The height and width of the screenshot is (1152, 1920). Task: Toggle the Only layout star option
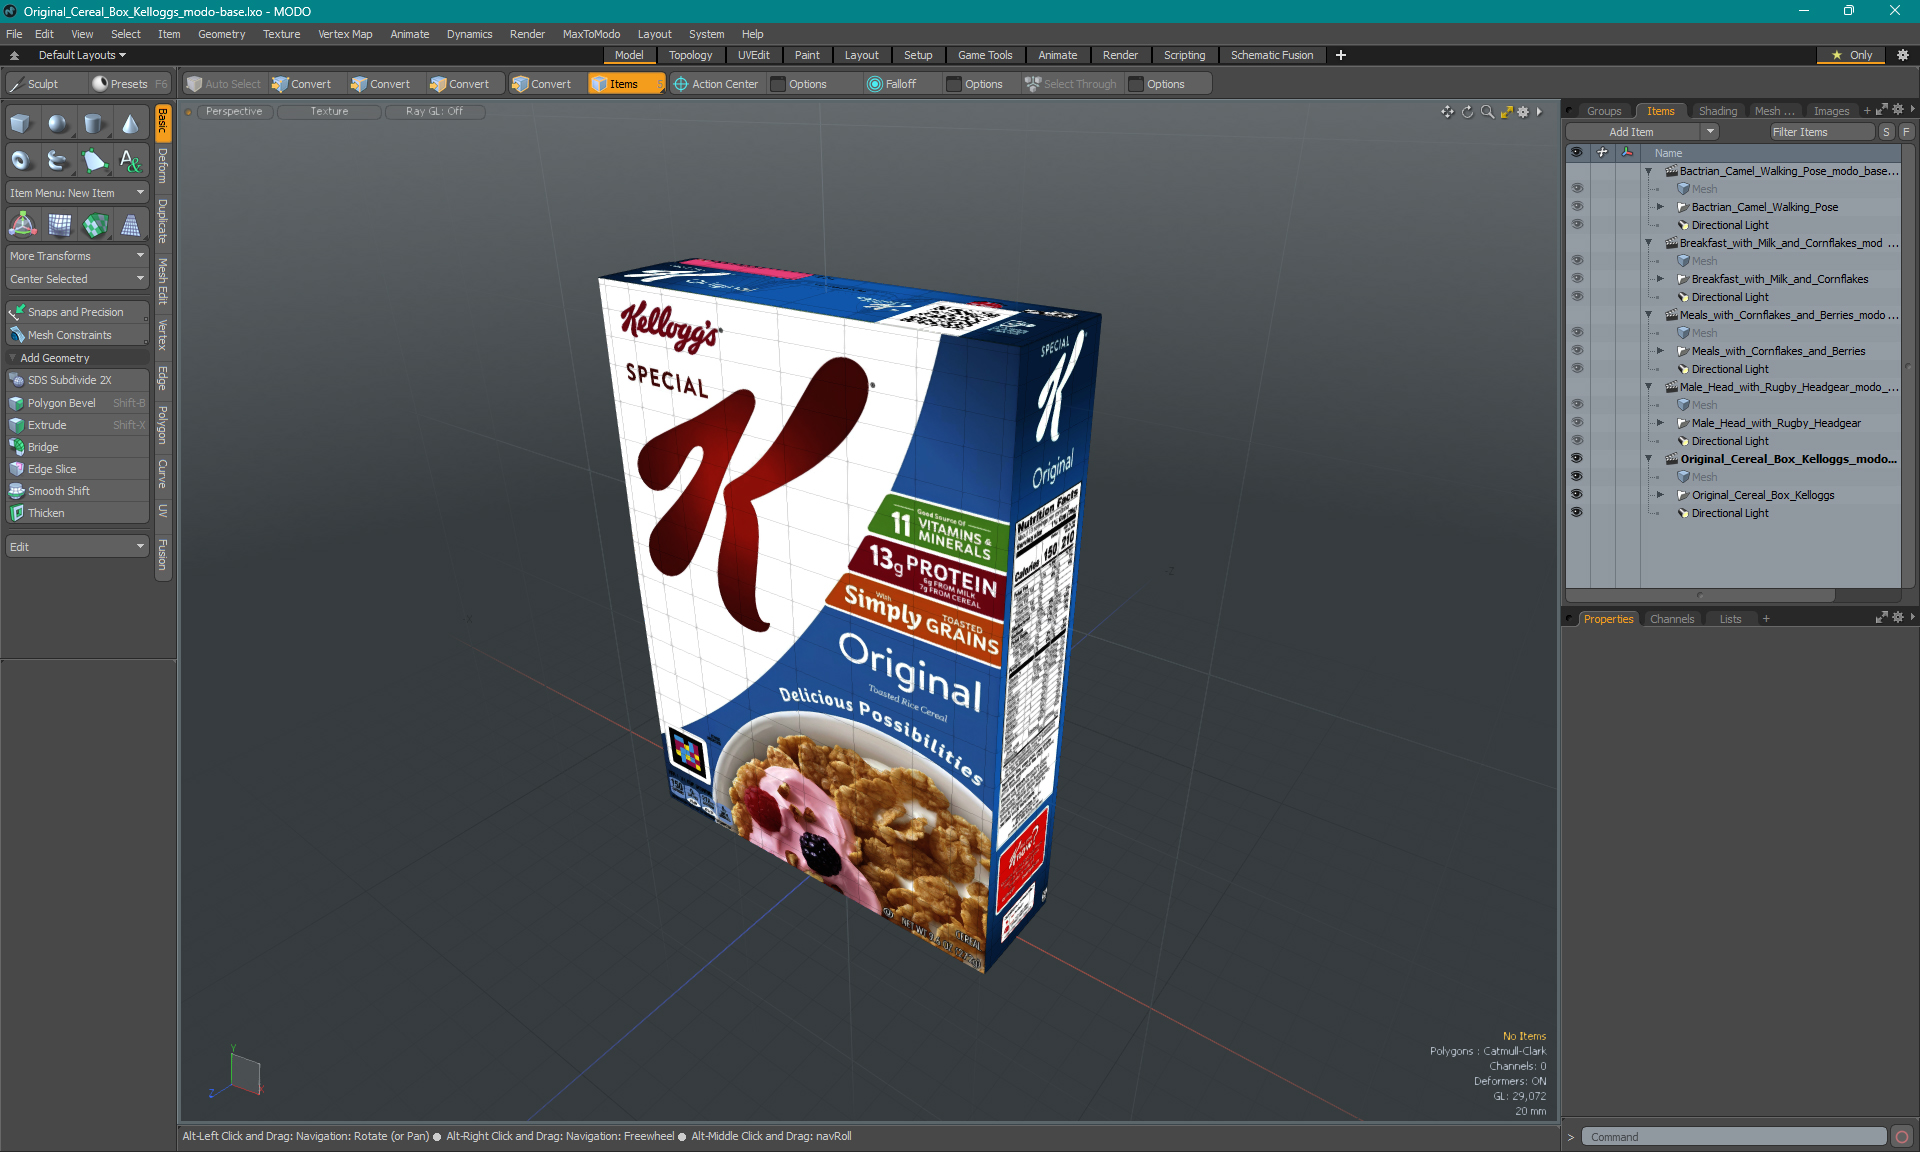point(1852,55)
